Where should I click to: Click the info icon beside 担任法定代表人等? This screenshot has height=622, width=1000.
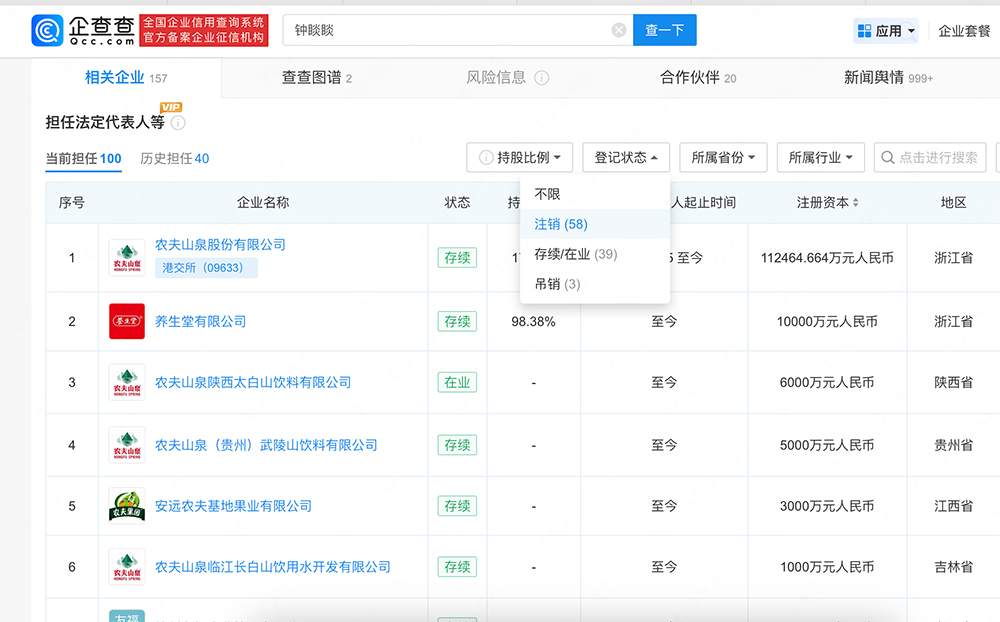[x=178, y=123]
